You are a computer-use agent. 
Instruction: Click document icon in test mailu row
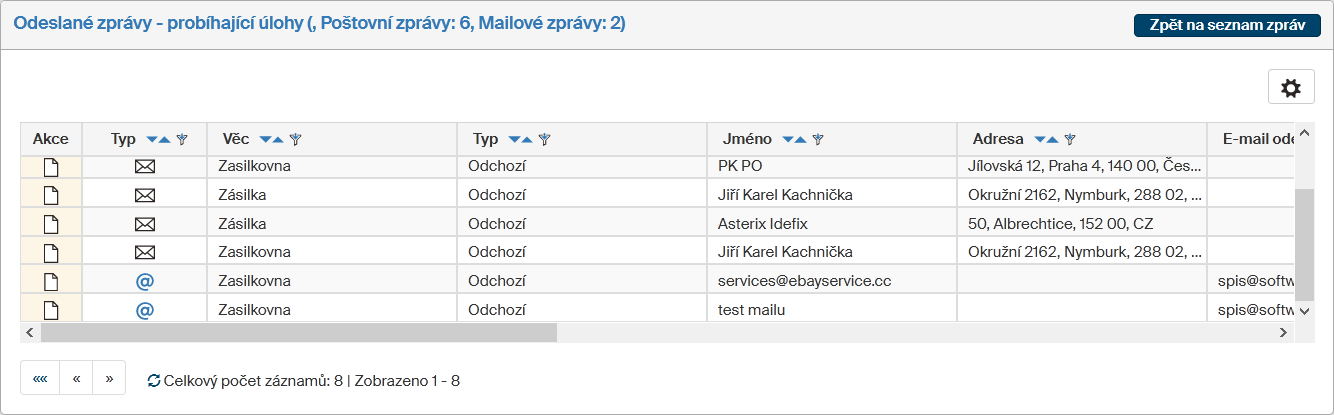pyautogui.click(x=51, y=310)
